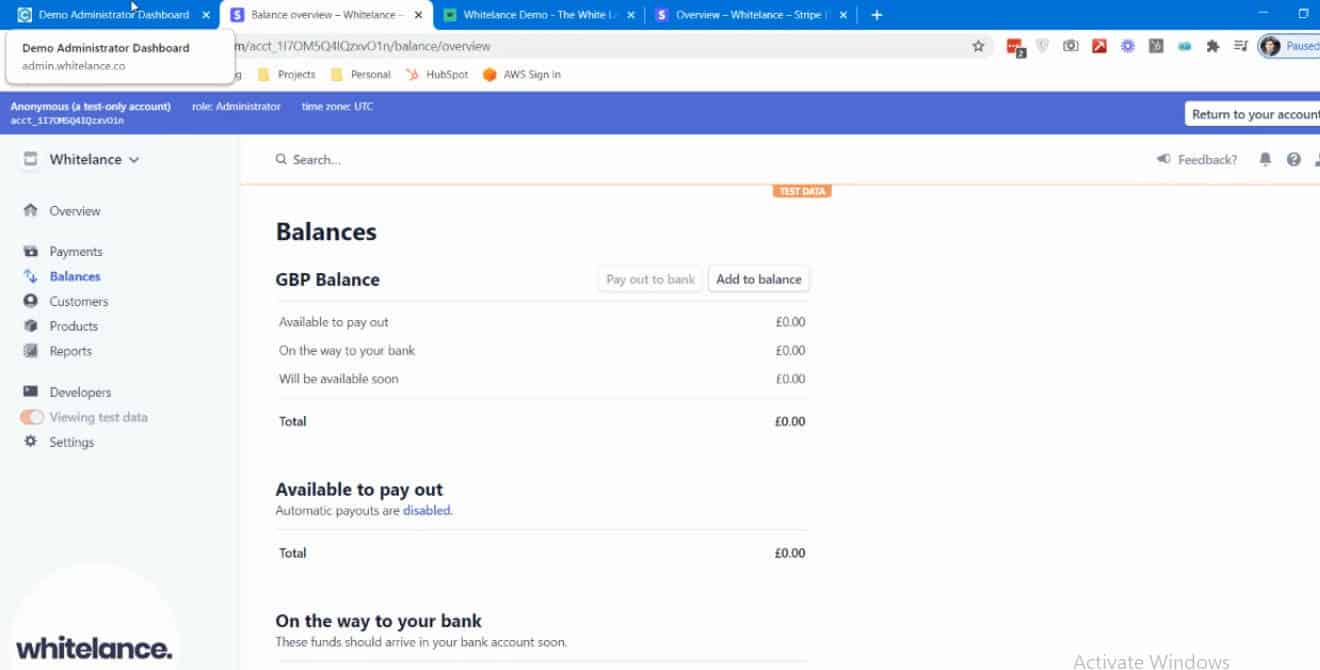Image resolution: width=1320 pixels, height=670 pixels.
Task: Open the Feedback? link
Action: pyautogui.click(x=1207, y=160)
